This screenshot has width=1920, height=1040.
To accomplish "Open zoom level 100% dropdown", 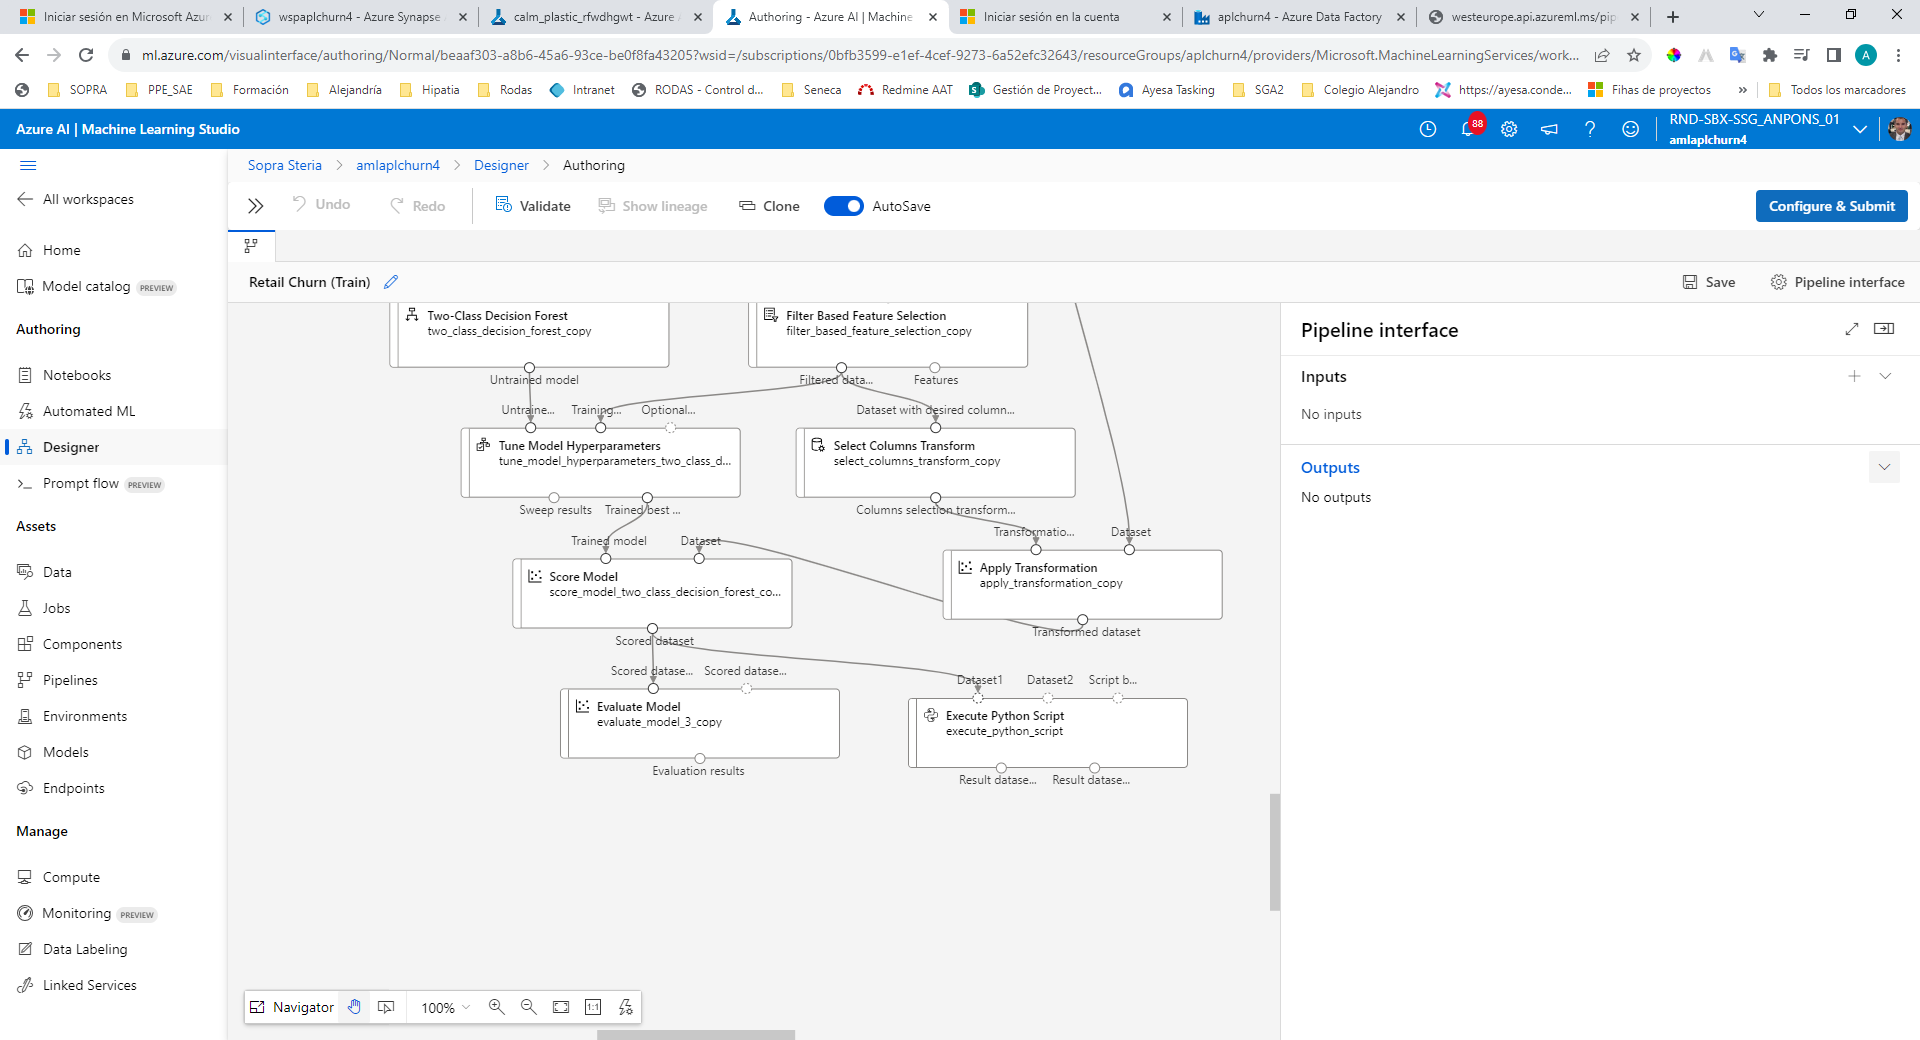I will pos(446,1008).
